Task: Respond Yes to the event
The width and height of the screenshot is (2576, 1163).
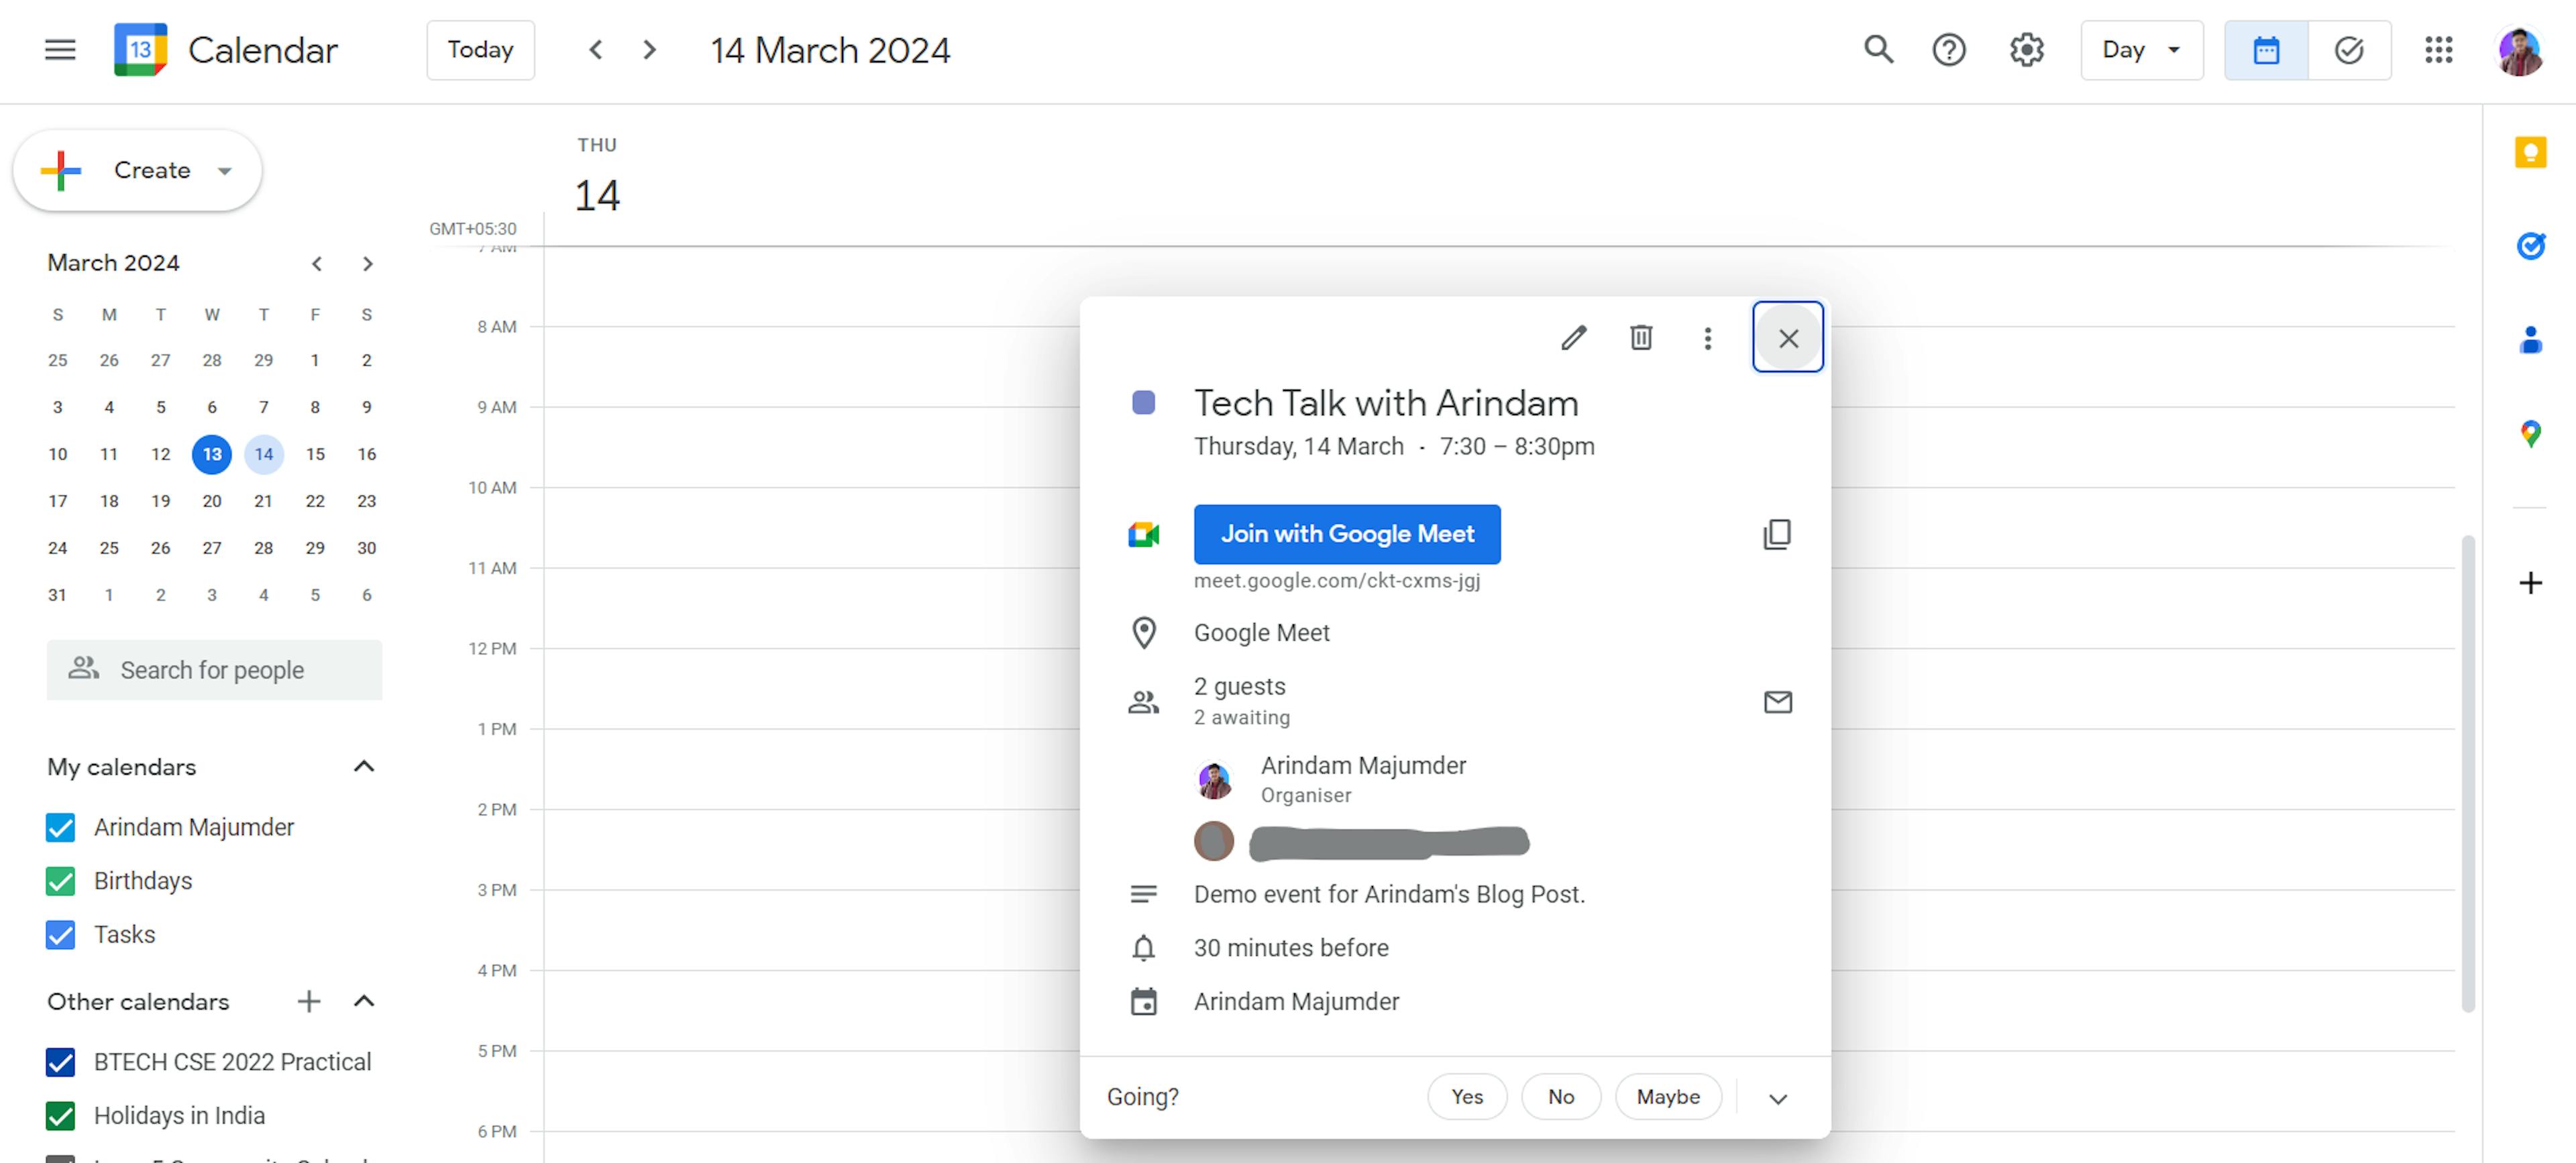Action: click(1467, 1097)
